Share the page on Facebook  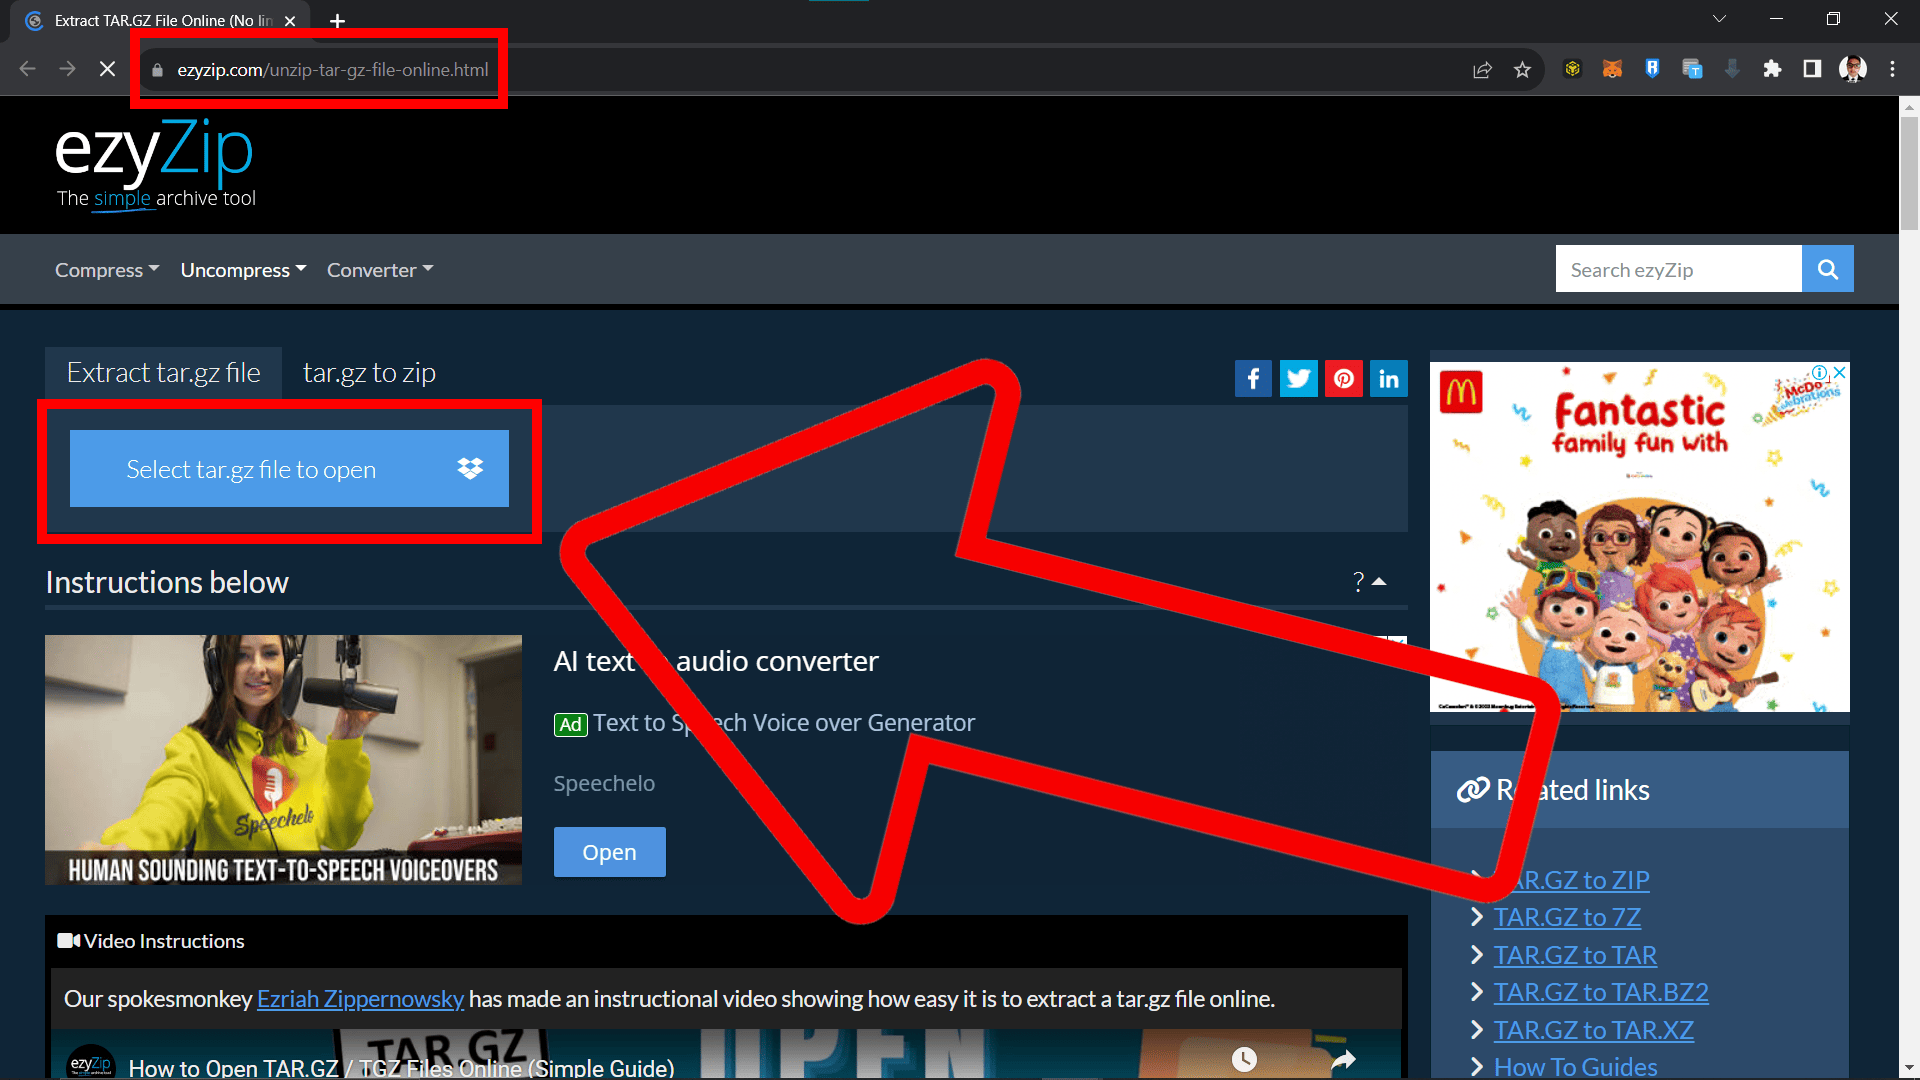click(1253, 378)
